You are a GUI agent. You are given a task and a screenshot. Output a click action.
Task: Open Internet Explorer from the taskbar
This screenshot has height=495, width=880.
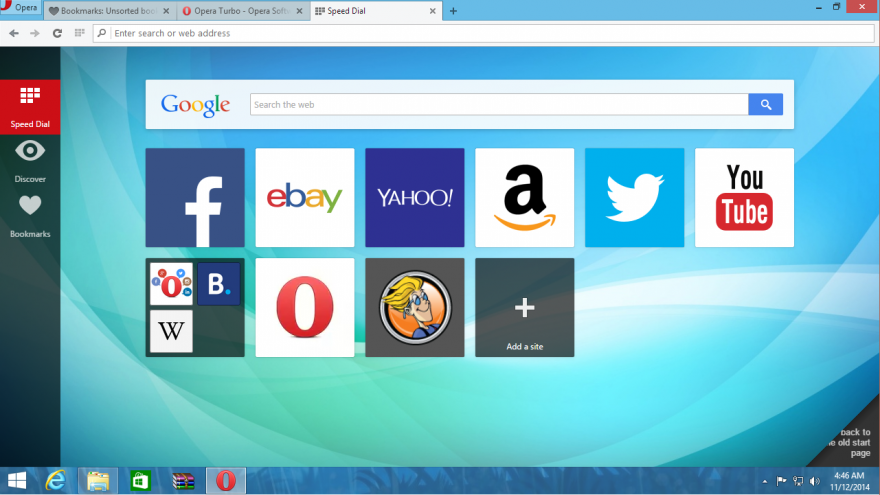pyautogui.click(x=56, y=481)
